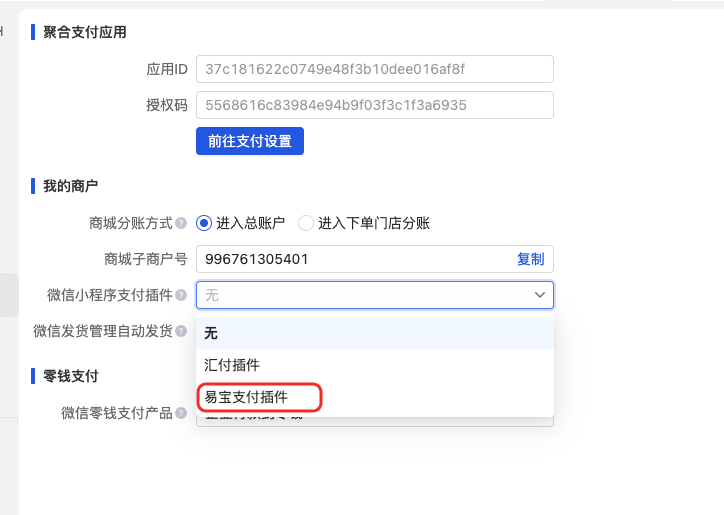The width and height of the screenshot is (724, 515).
Task: Open the 微信小程序支付插件 select box
Action: pyautogui.click(x=374, y=295)
